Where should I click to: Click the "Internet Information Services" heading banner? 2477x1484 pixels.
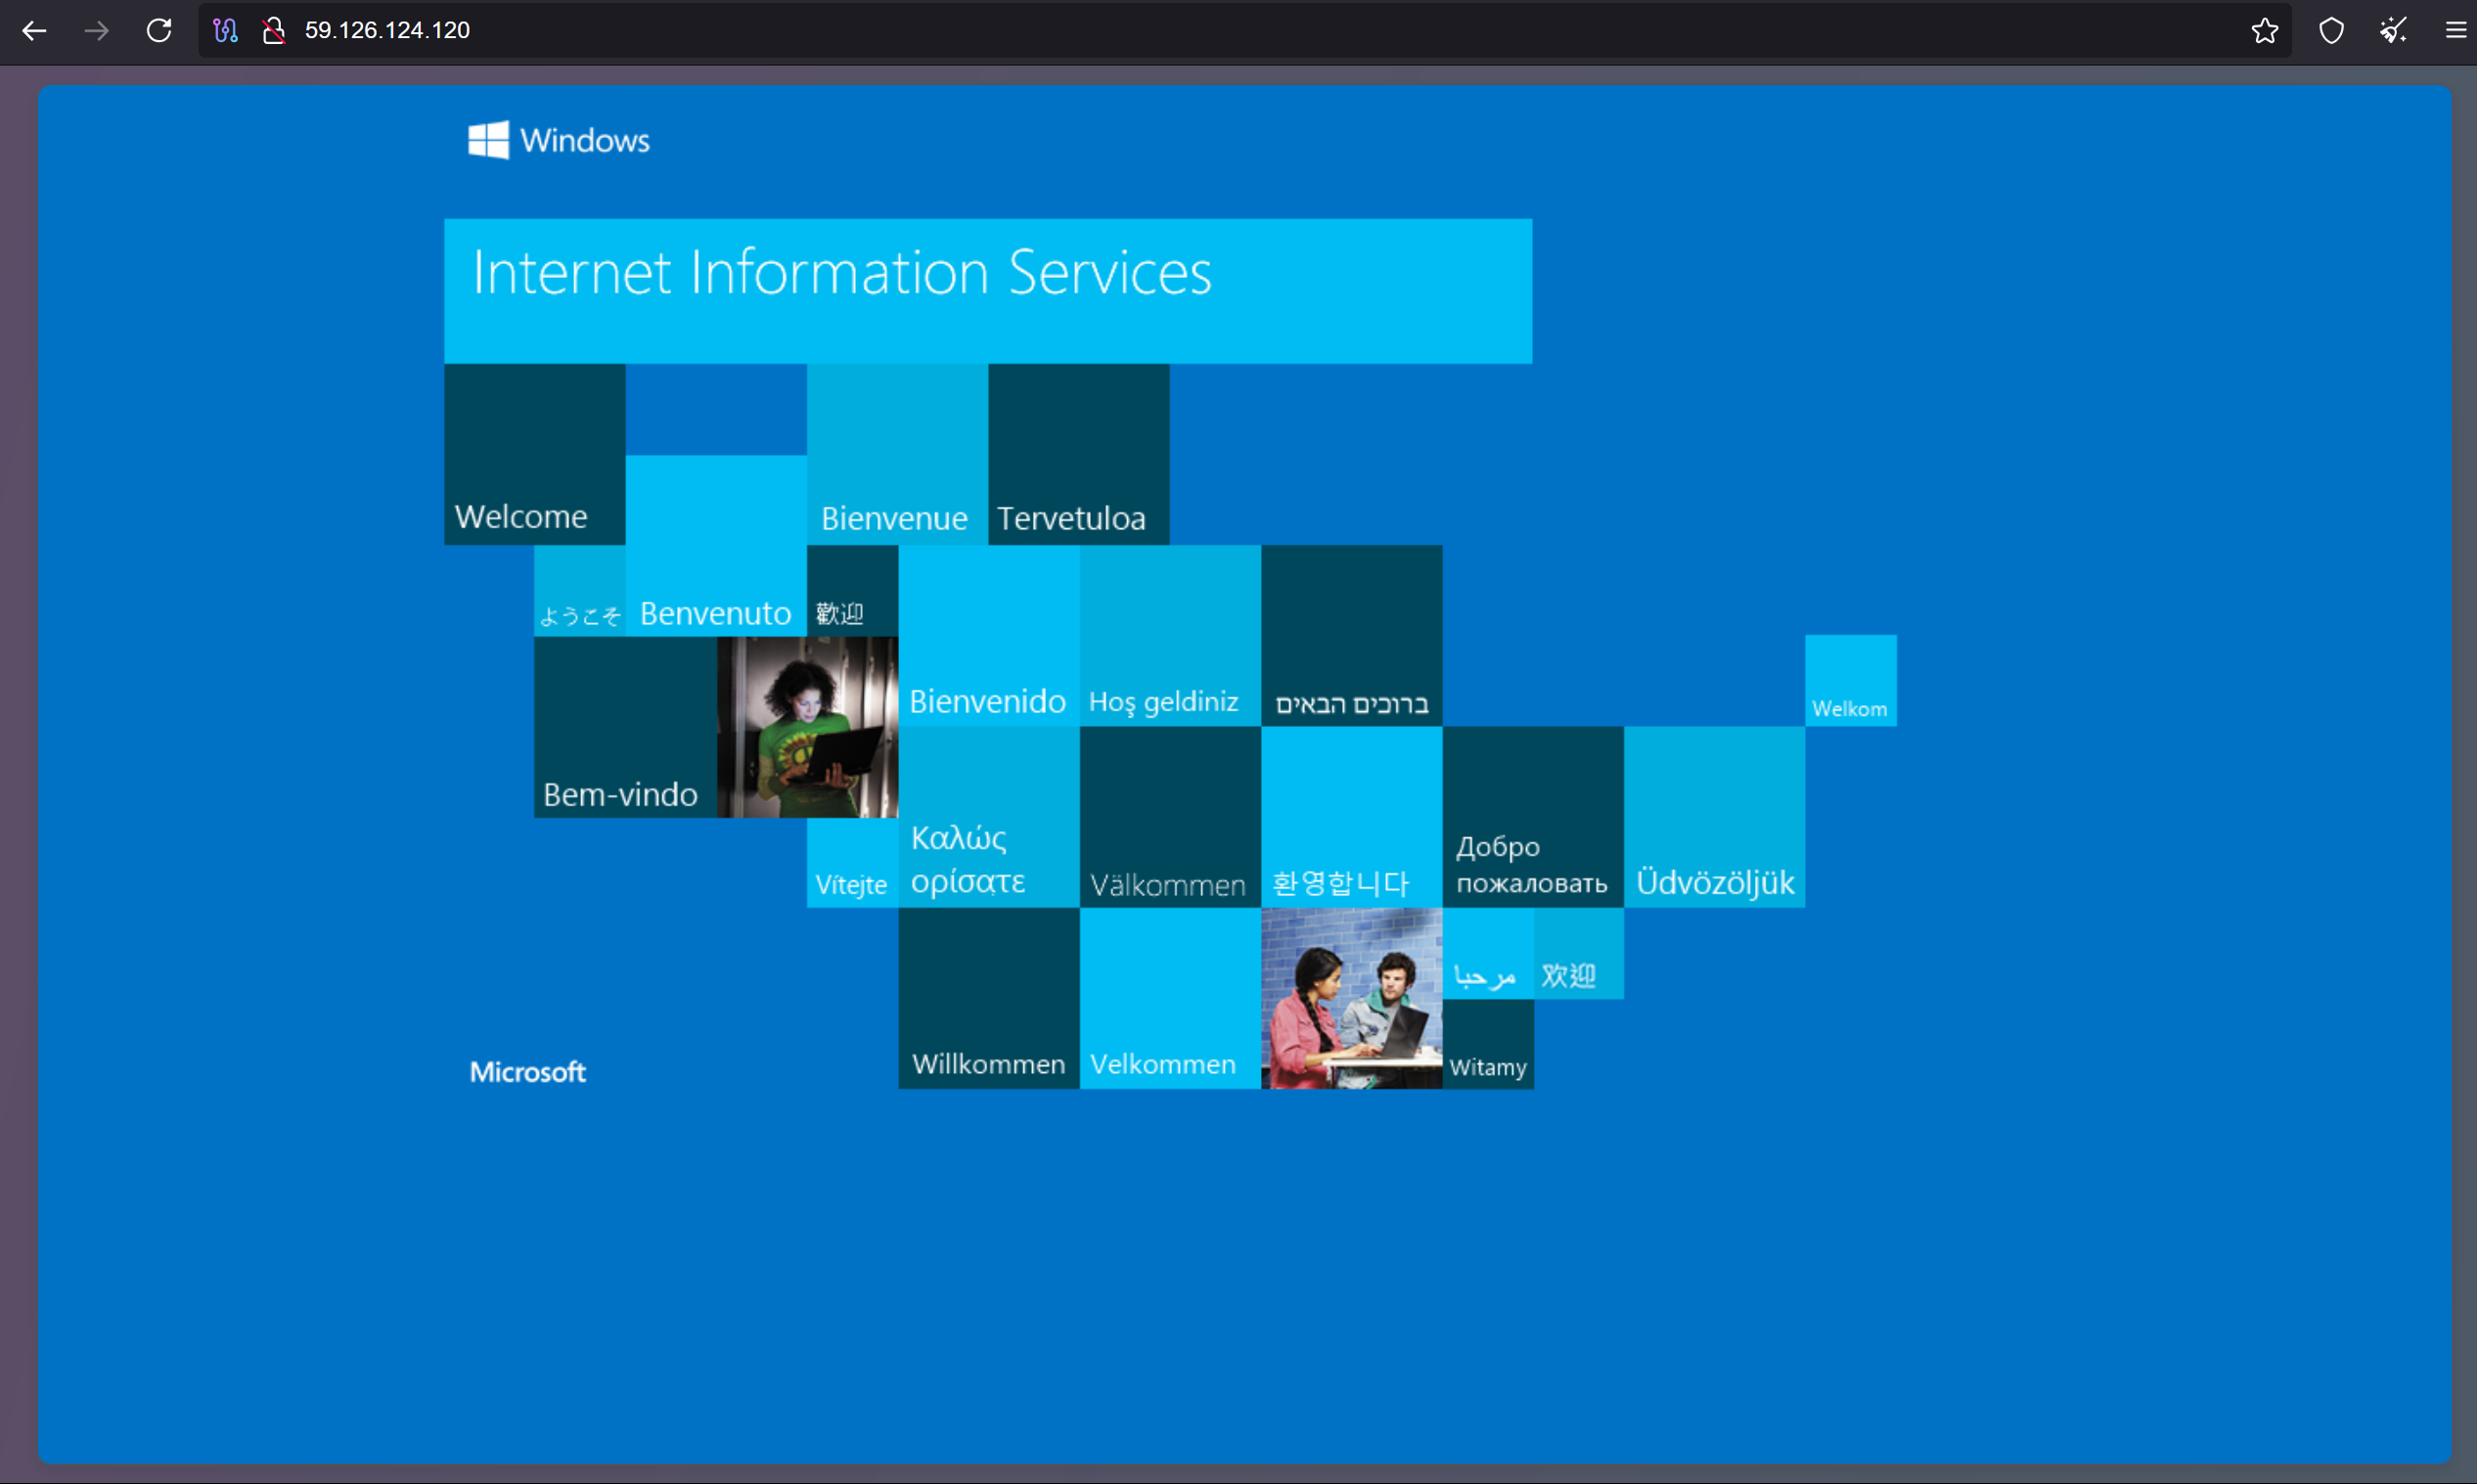tap(988, 291)
